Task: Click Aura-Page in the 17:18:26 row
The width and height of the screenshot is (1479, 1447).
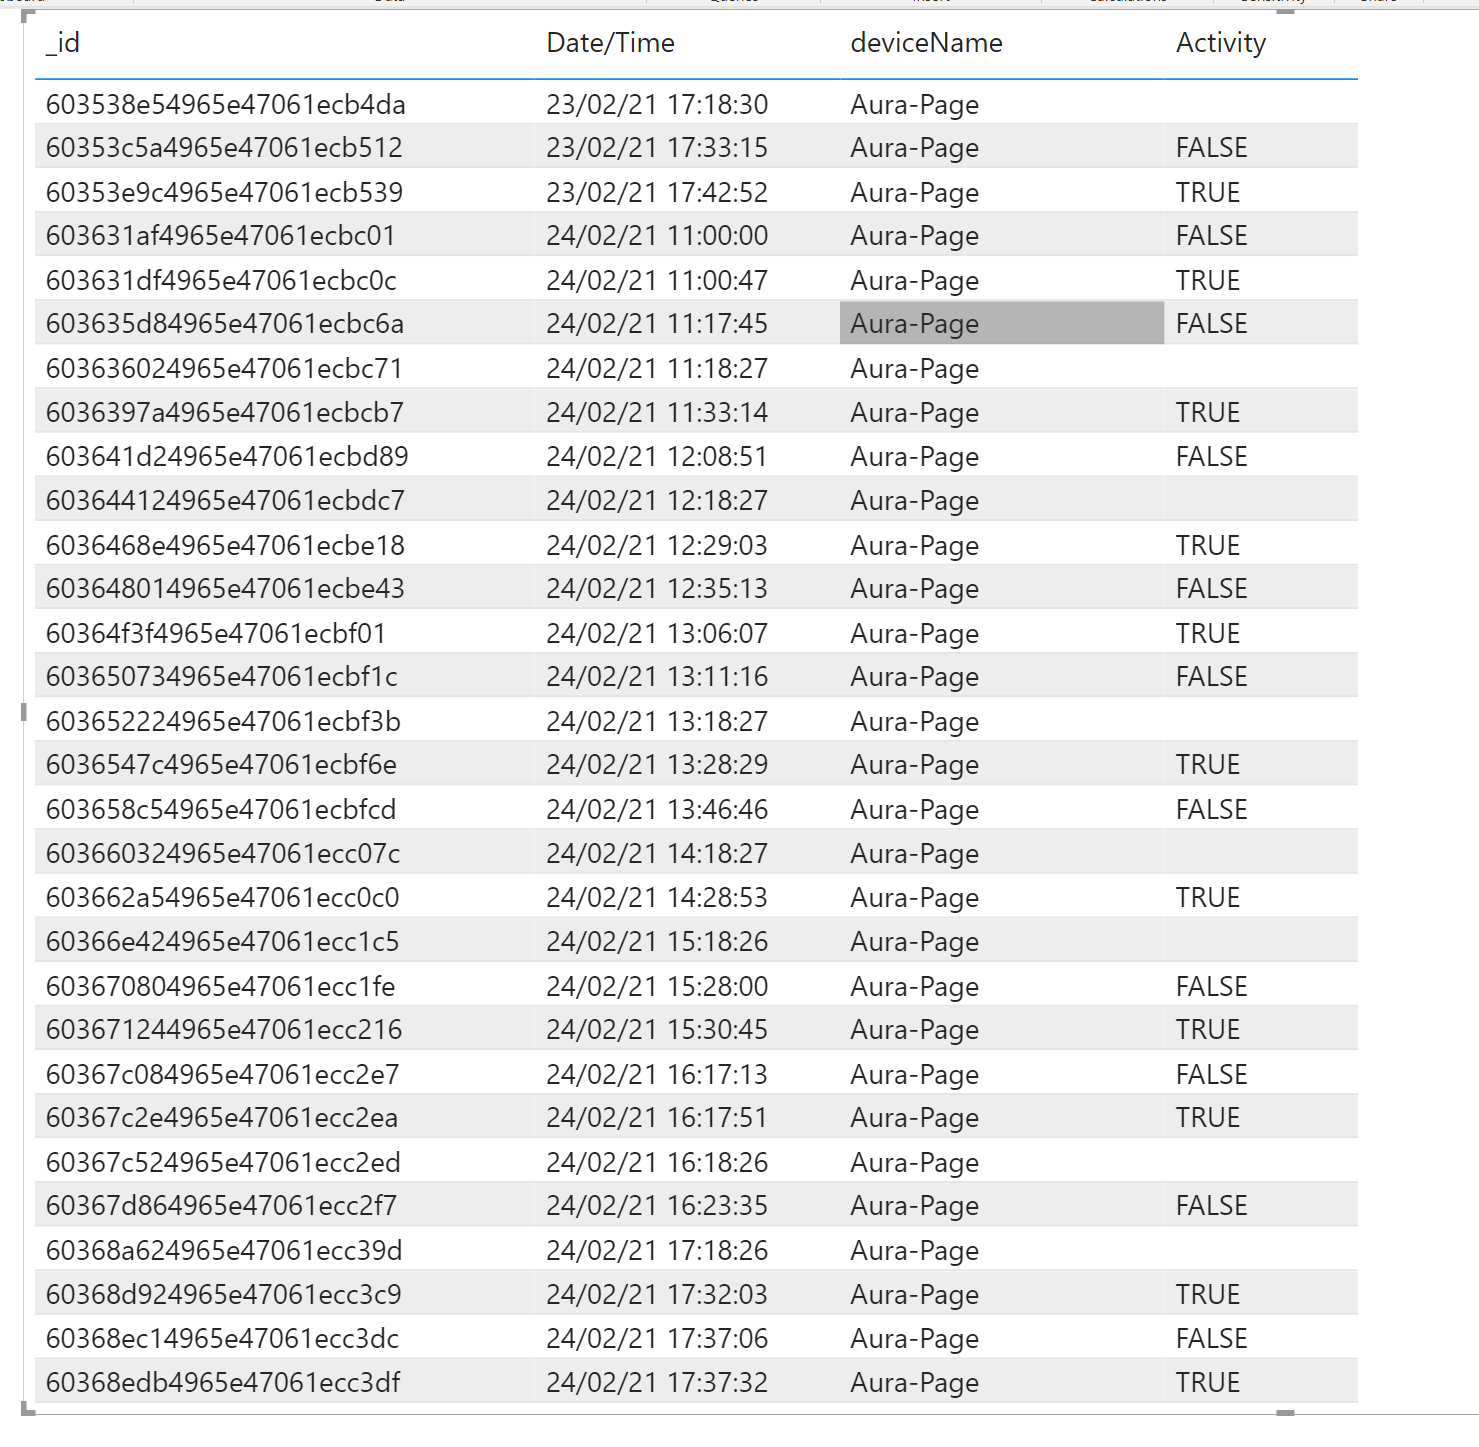Action: pyautogui.click(x=915, y=1251)
